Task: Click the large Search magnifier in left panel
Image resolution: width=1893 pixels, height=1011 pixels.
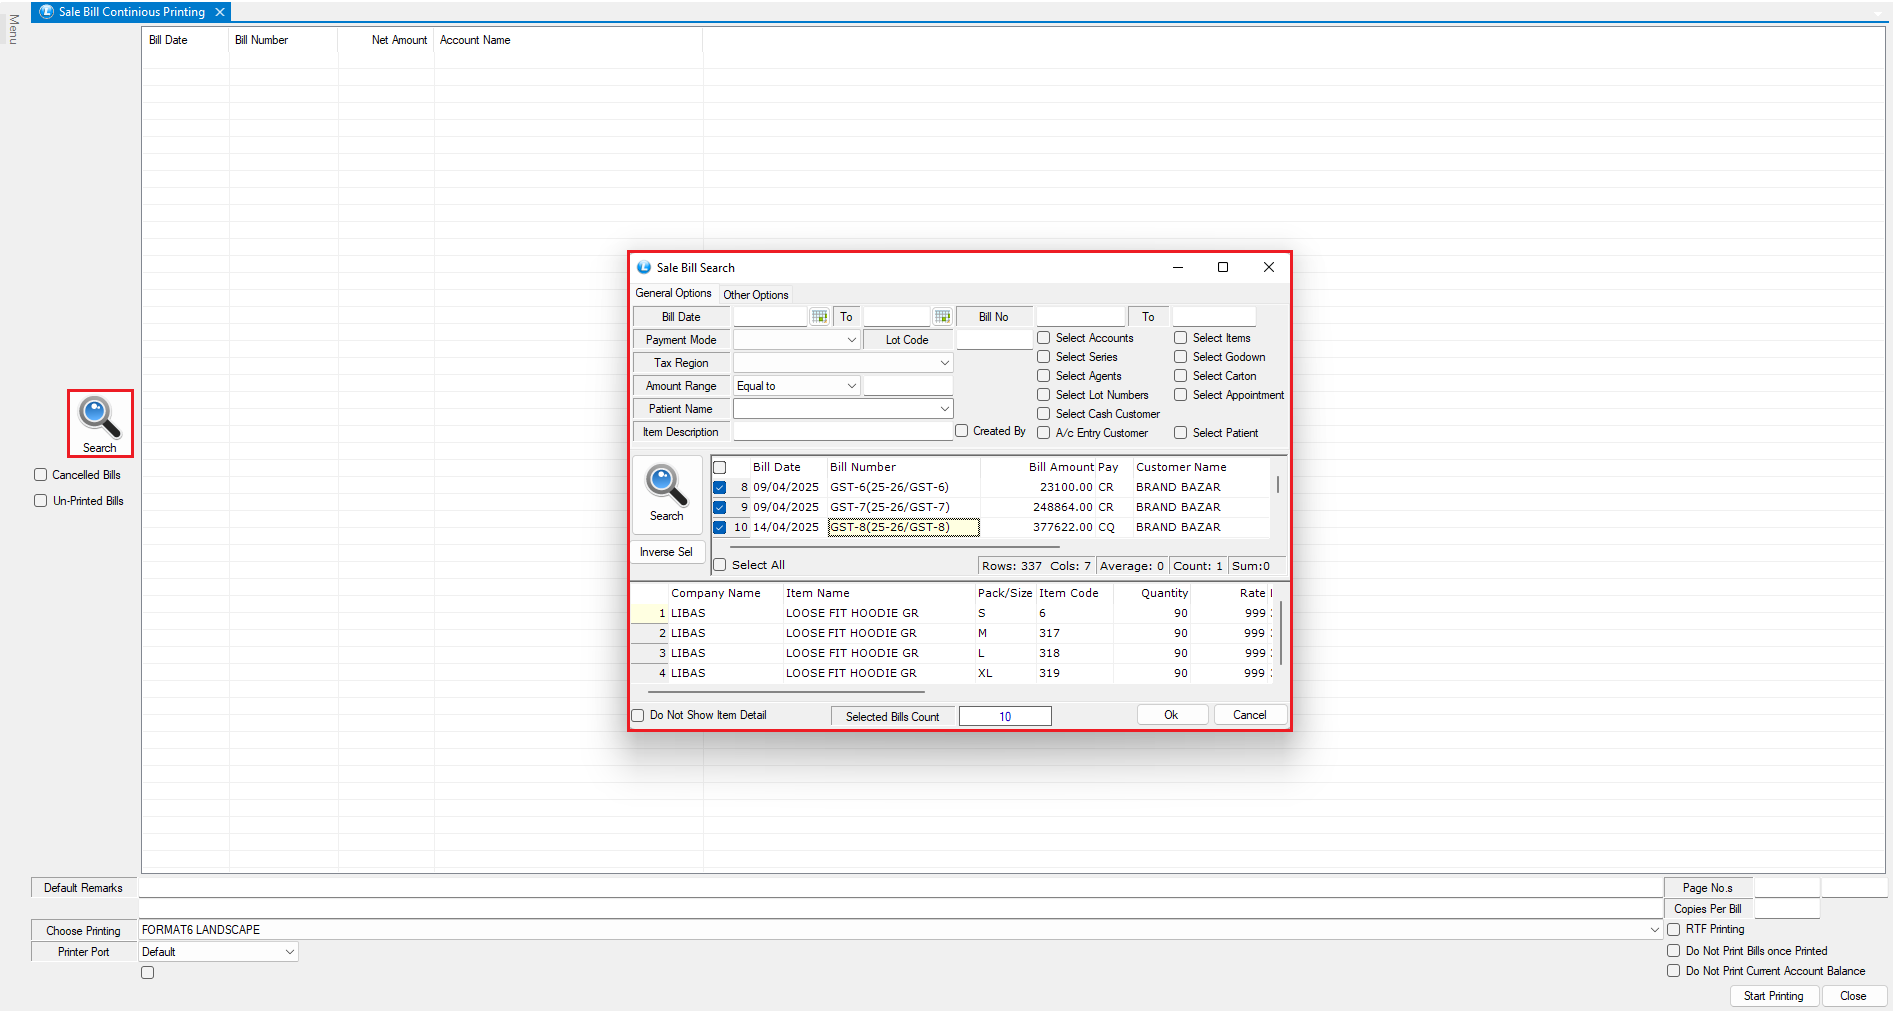Action: tap(100, 423)
